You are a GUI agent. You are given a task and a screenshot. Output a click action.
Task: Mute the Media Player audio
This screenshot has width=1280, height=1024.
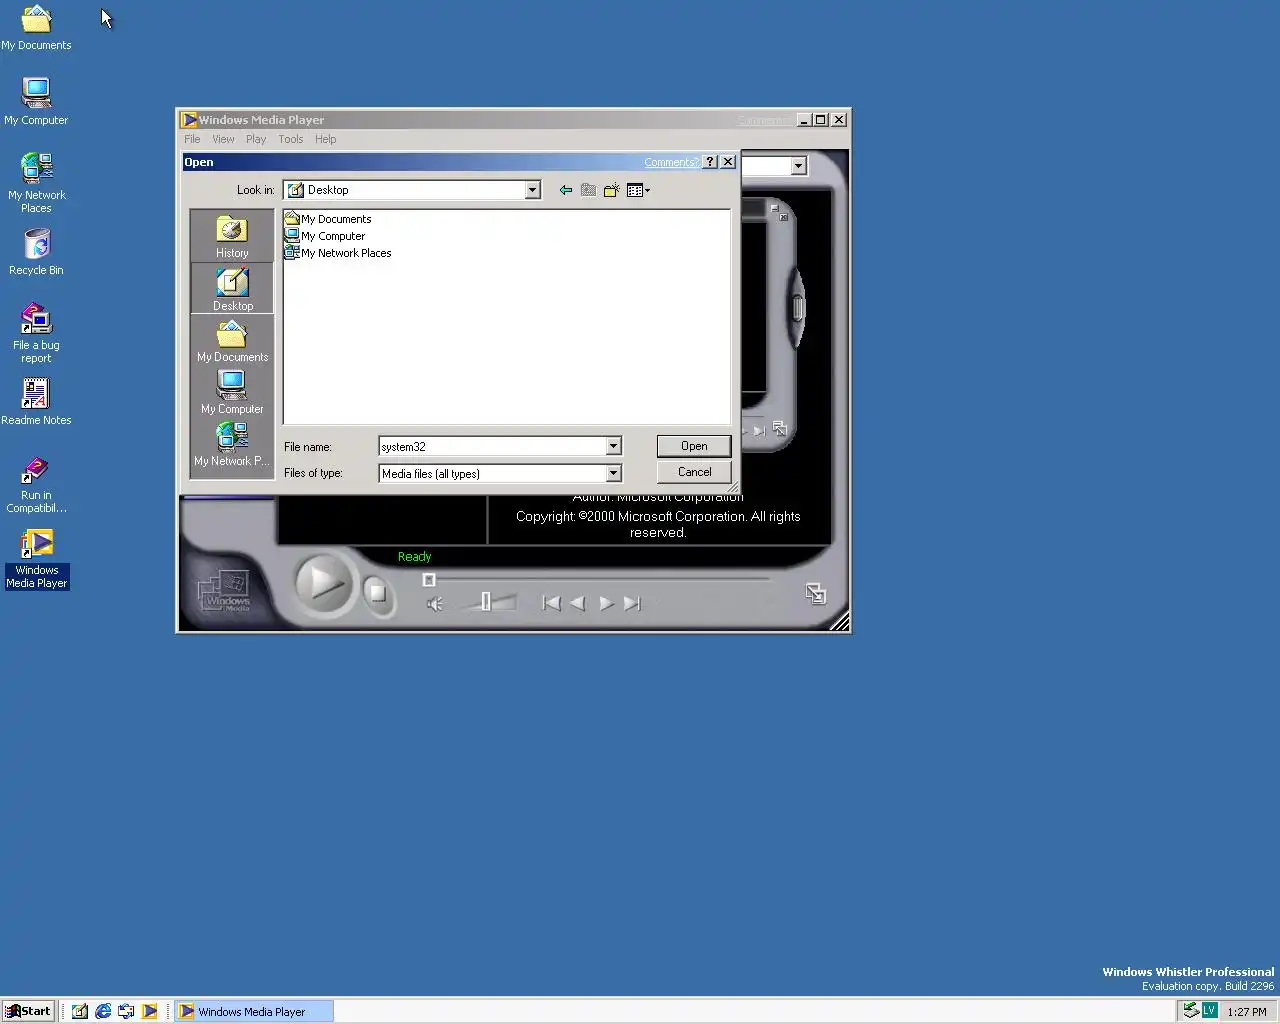(435, 603)
